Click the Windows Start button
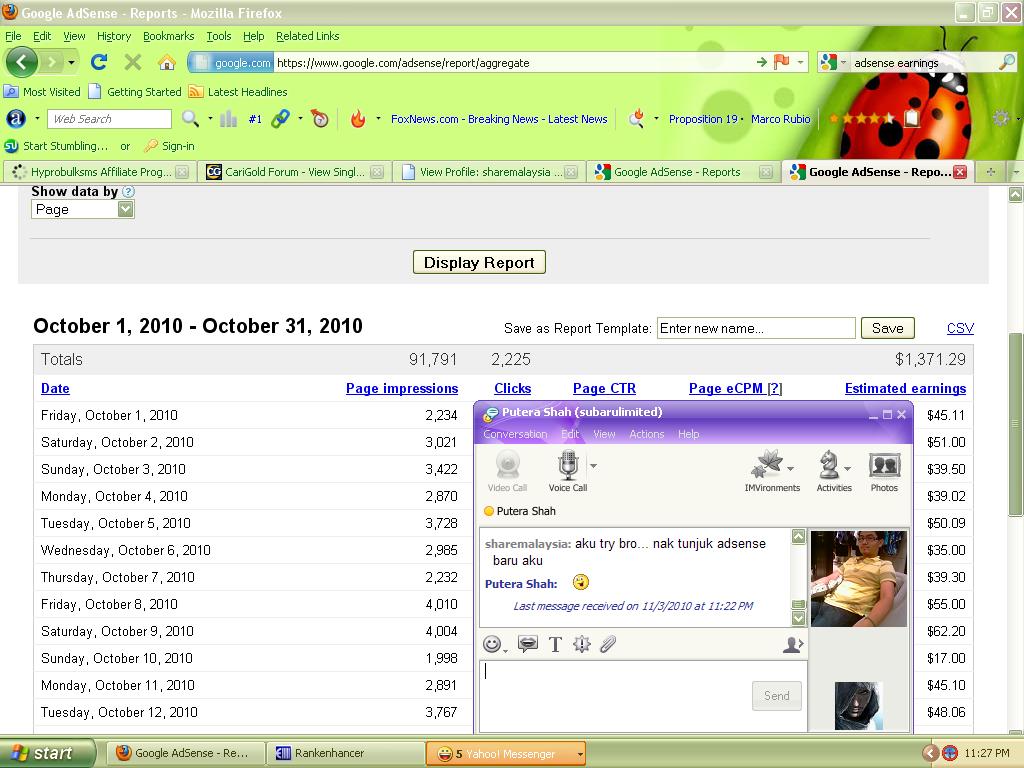Viewport: 1024px width, 768px height. (48, 753)
